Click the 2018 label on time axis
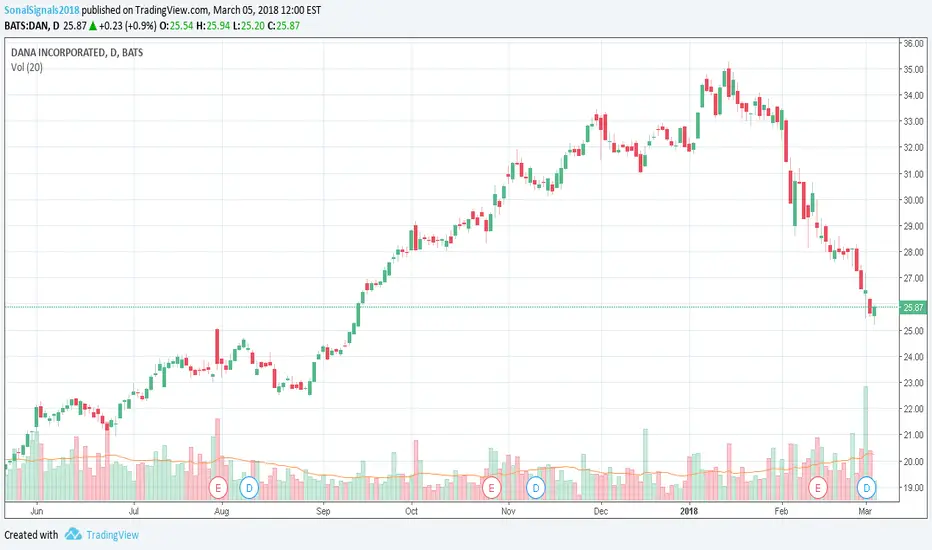This screenshot has height=550, width=932. point(689,511)
